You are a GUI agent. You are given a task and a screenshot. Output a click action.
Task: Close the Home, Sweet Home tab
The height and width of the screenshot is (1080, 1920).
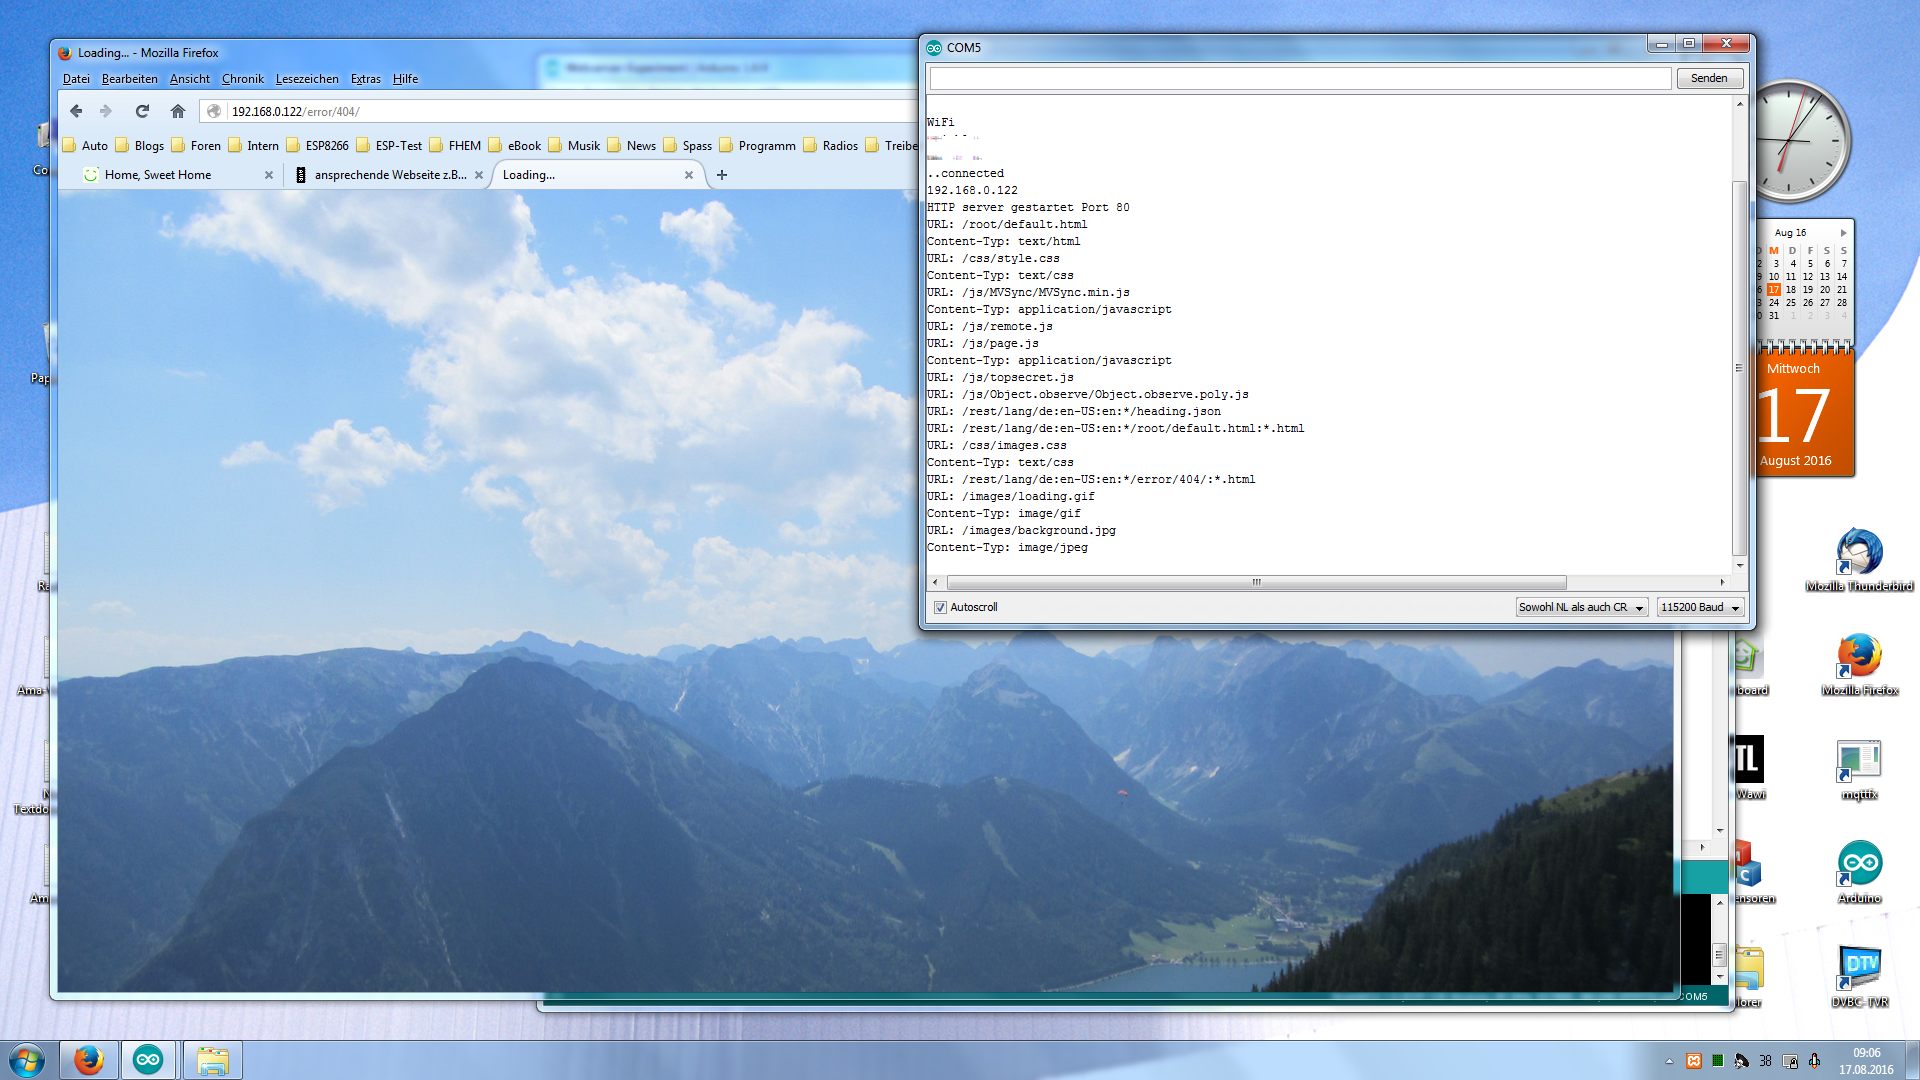tap(268, 175)
